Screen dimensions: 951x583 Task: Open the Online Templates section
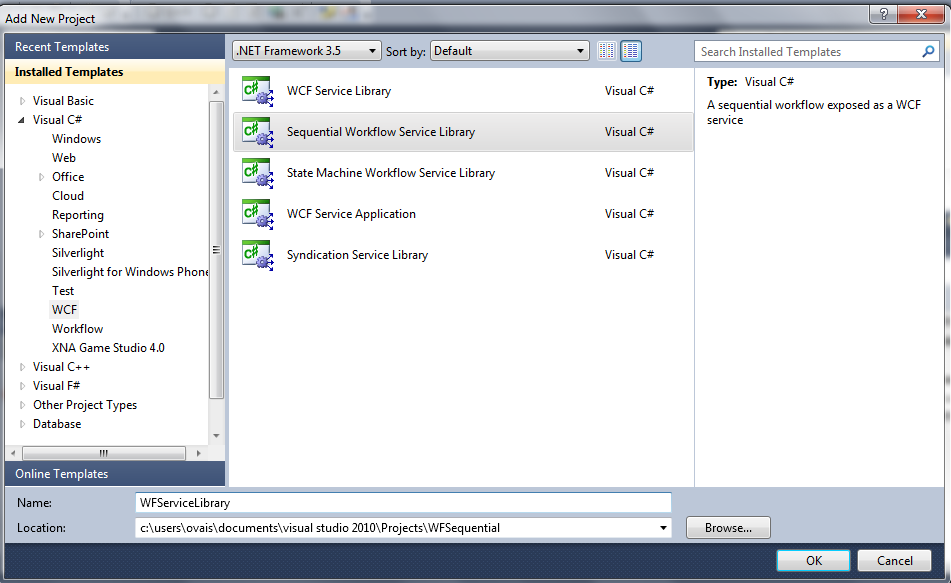point(62,474)
